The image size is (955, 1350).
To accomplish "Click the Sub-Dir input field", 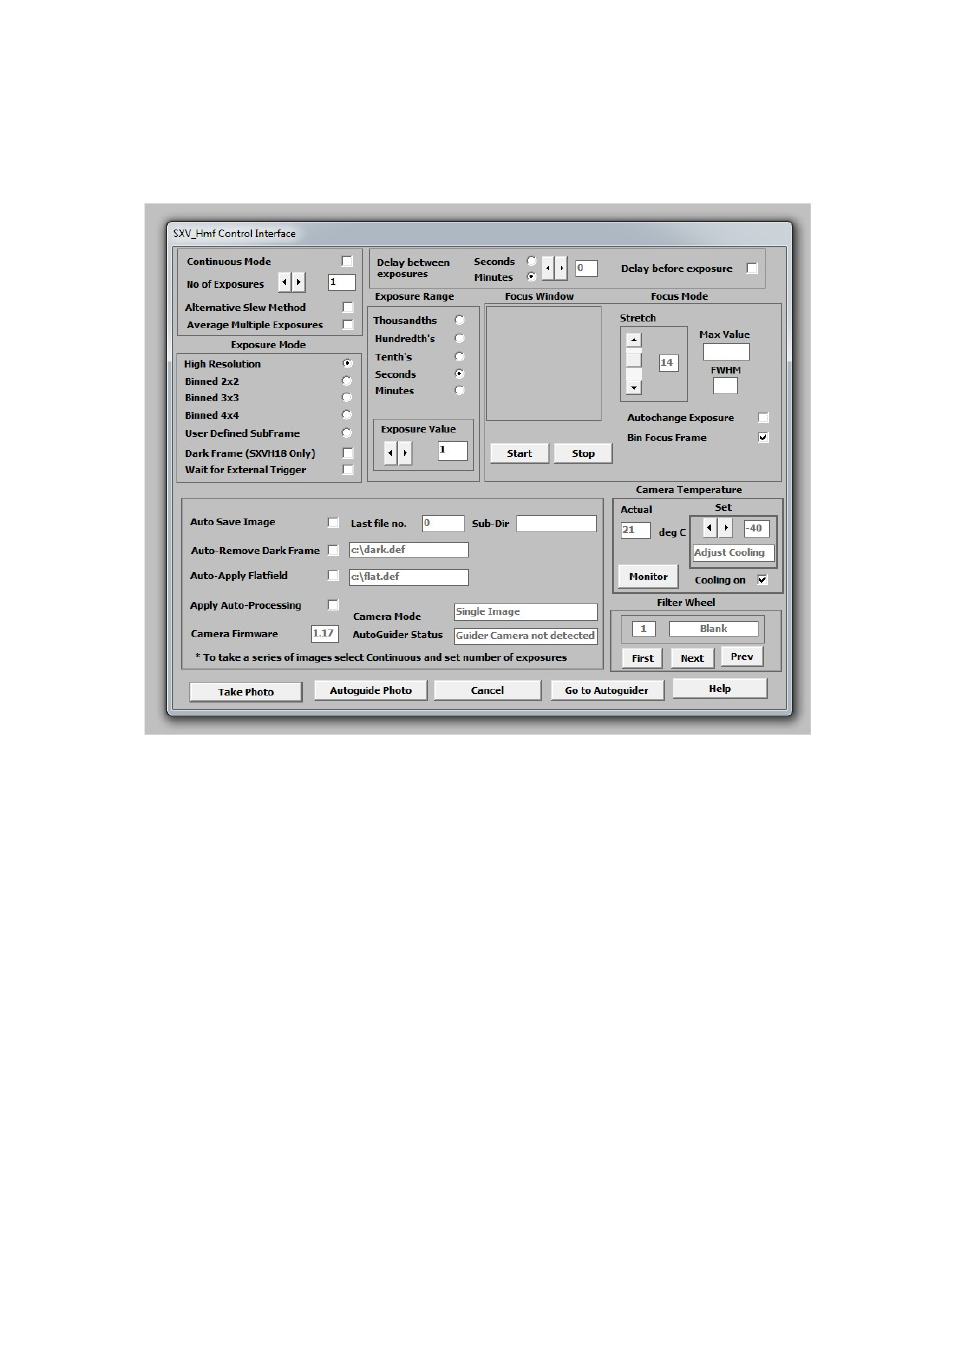I will pyautogui.click(x=557, y=523).
